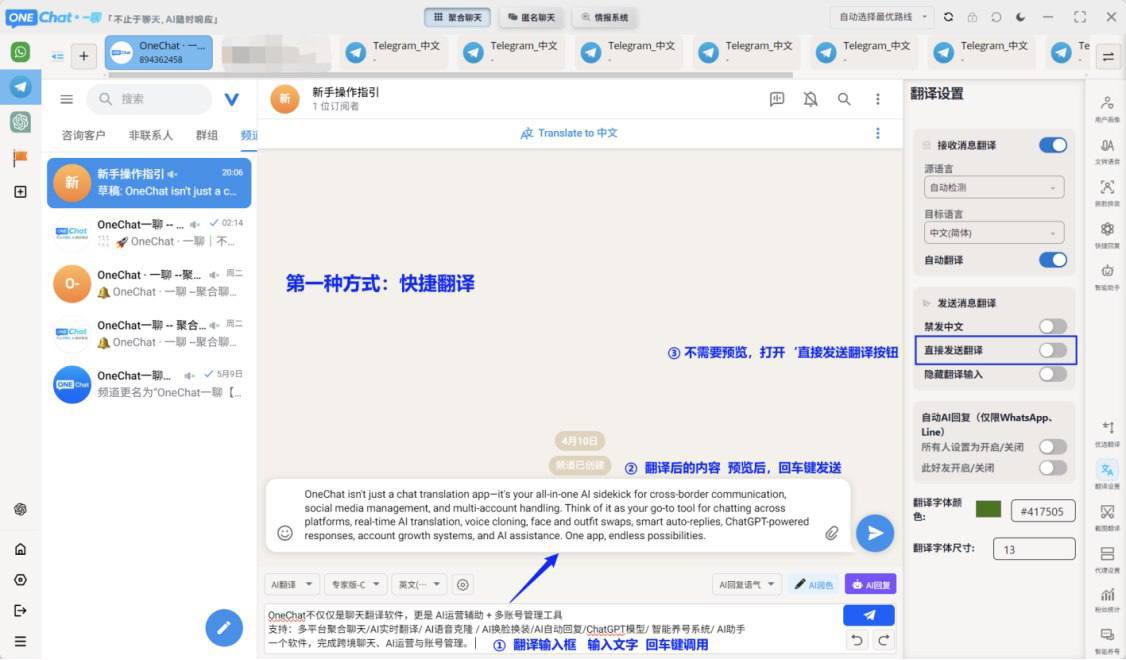Click the purple AI回复 button

(x=870, y=585)
